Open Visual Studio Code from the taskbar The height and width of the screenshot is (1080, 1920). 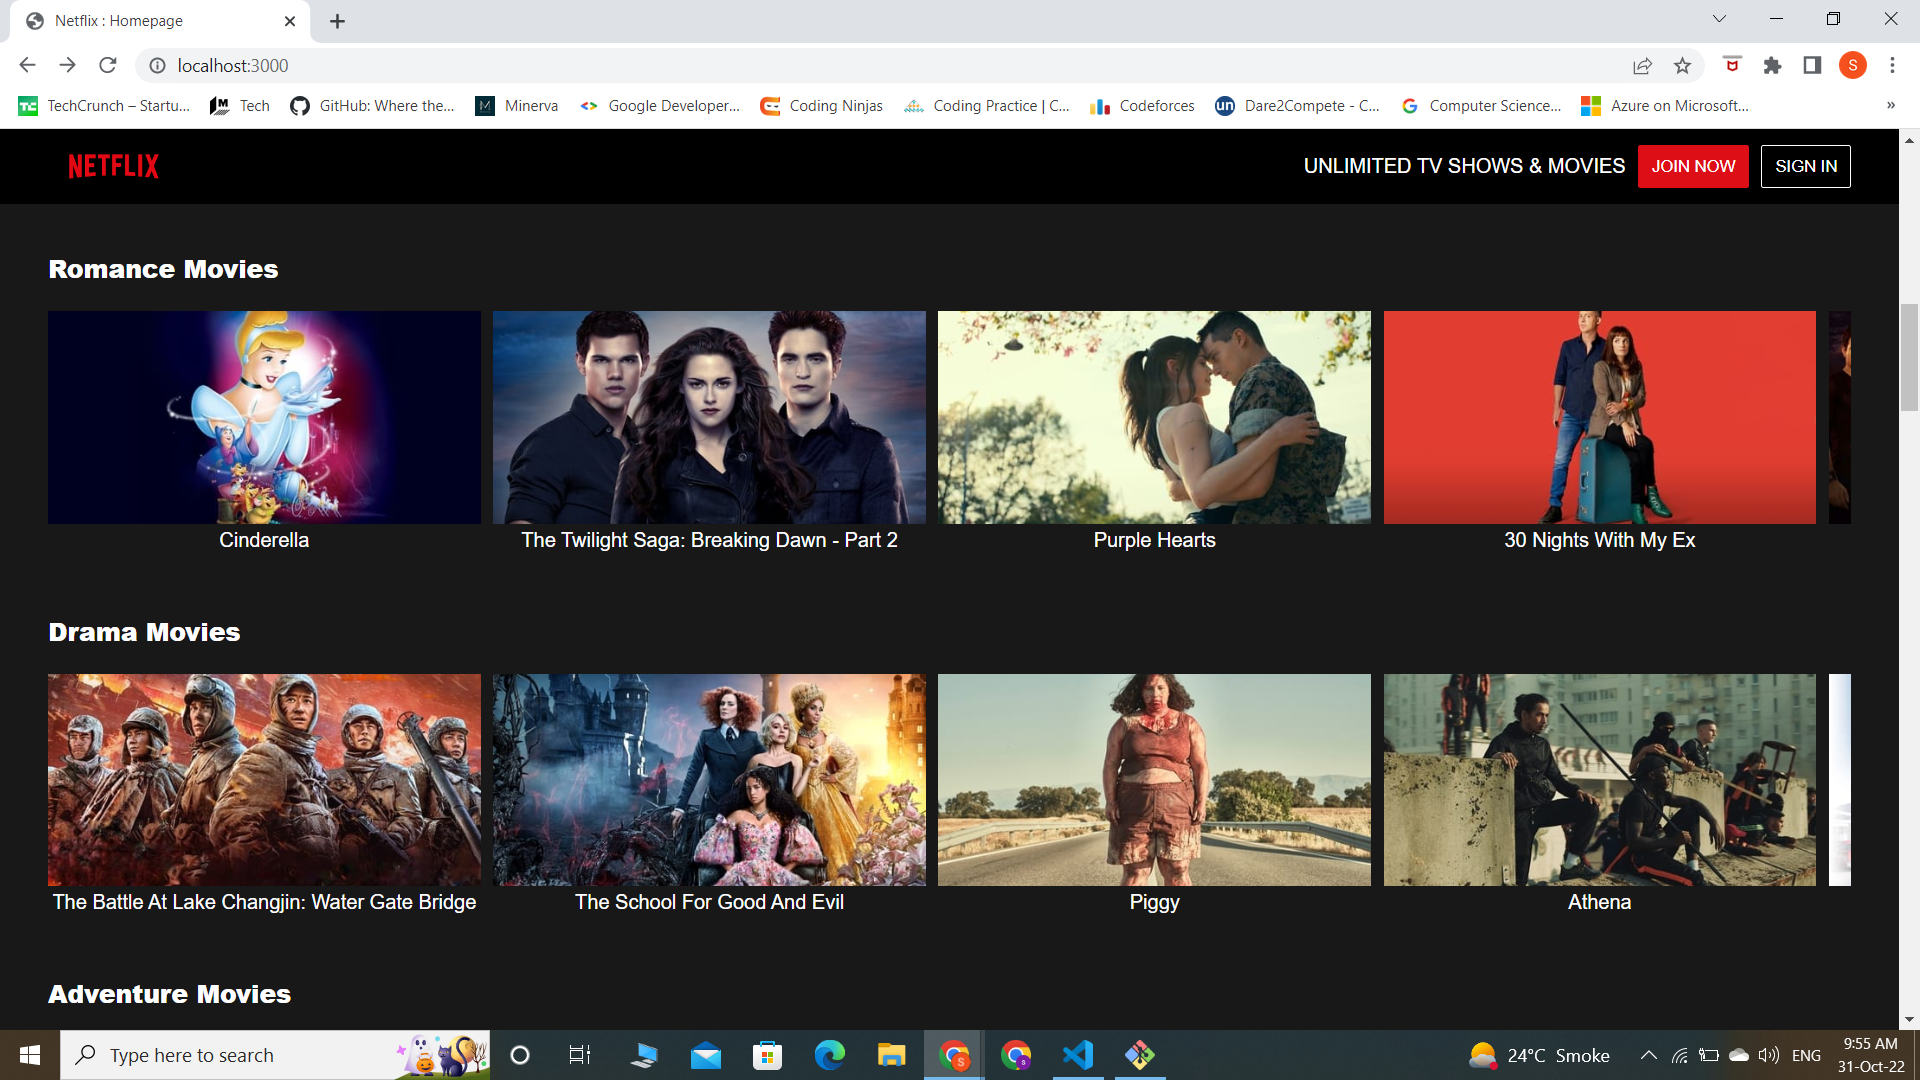[x=1076, y=1054]
